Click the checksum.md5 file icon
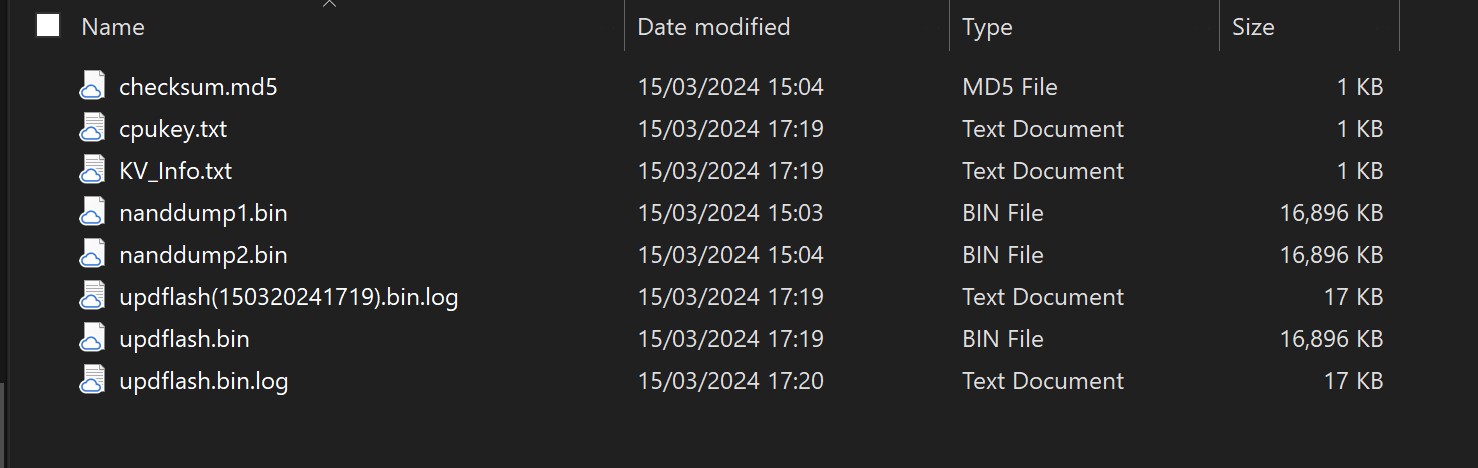The width and height of the screenshot is (1478, 468). click(92, 87)
